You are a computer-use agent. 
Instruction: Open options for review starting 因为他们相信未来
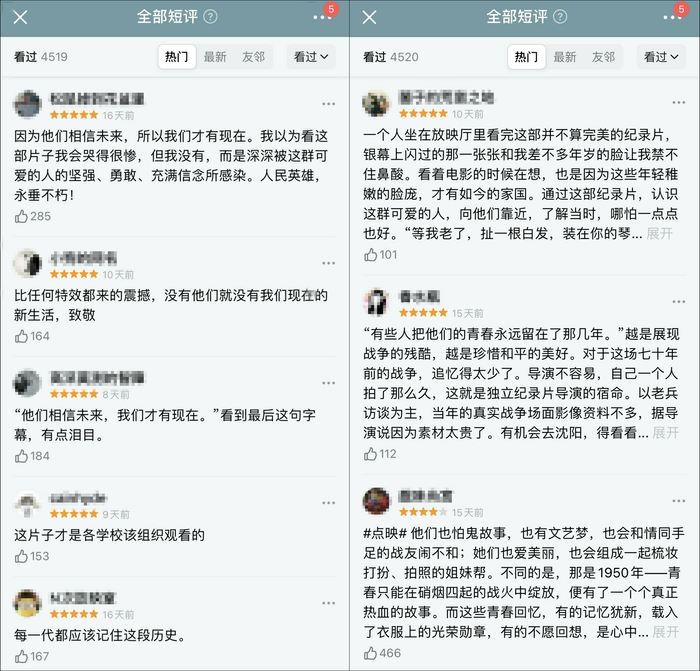(329, 104)
